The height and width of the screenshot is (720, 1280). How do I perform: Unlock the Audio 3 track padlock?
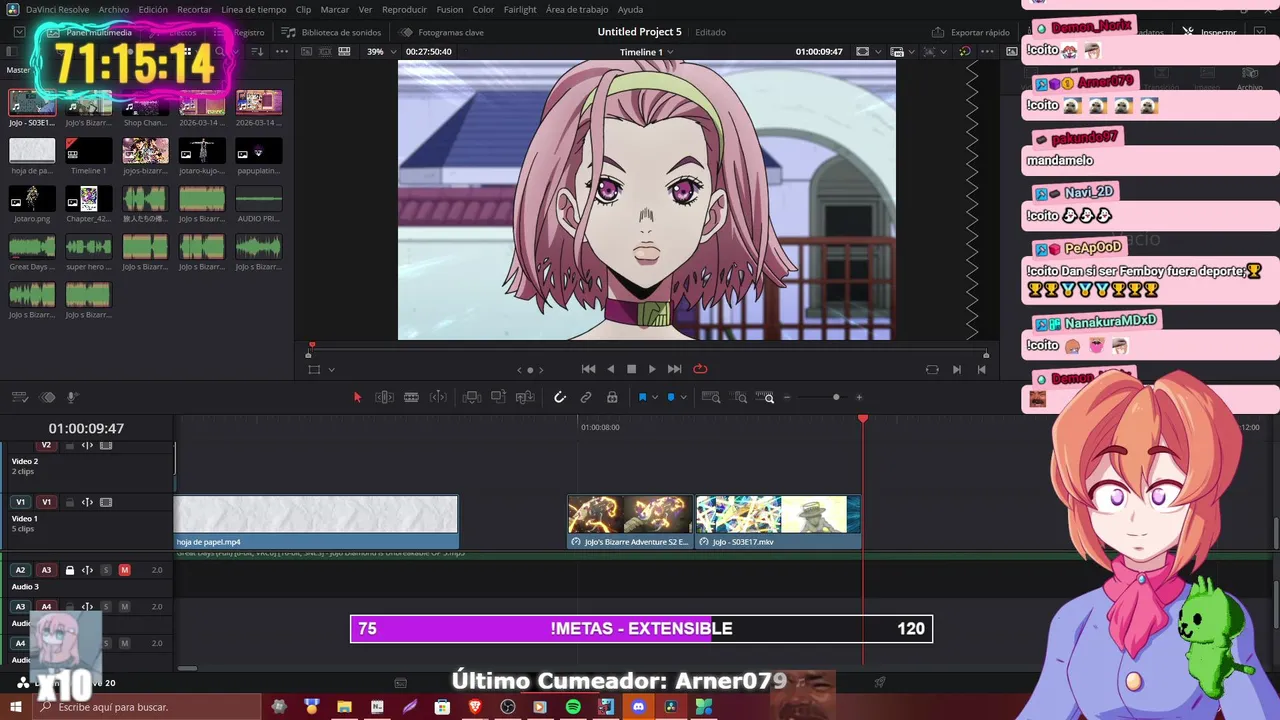pos(70,570)
